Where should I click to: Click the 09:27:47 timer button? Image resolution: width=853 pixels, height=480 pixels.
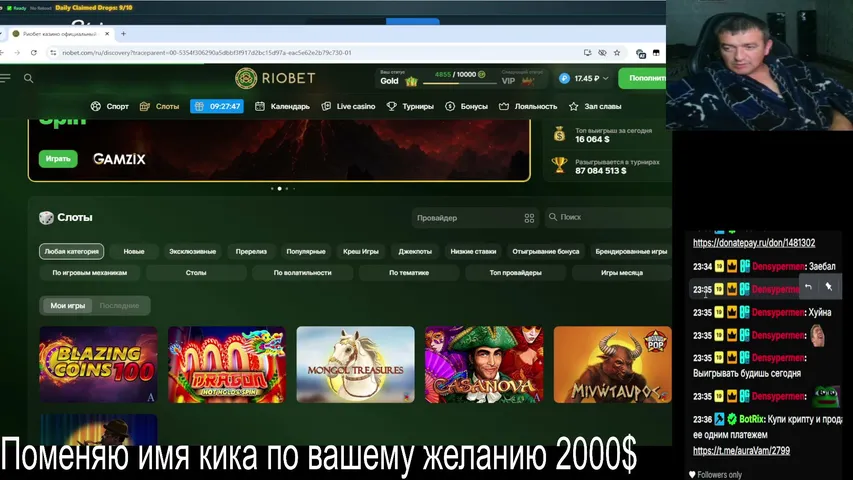click(217, 107)
